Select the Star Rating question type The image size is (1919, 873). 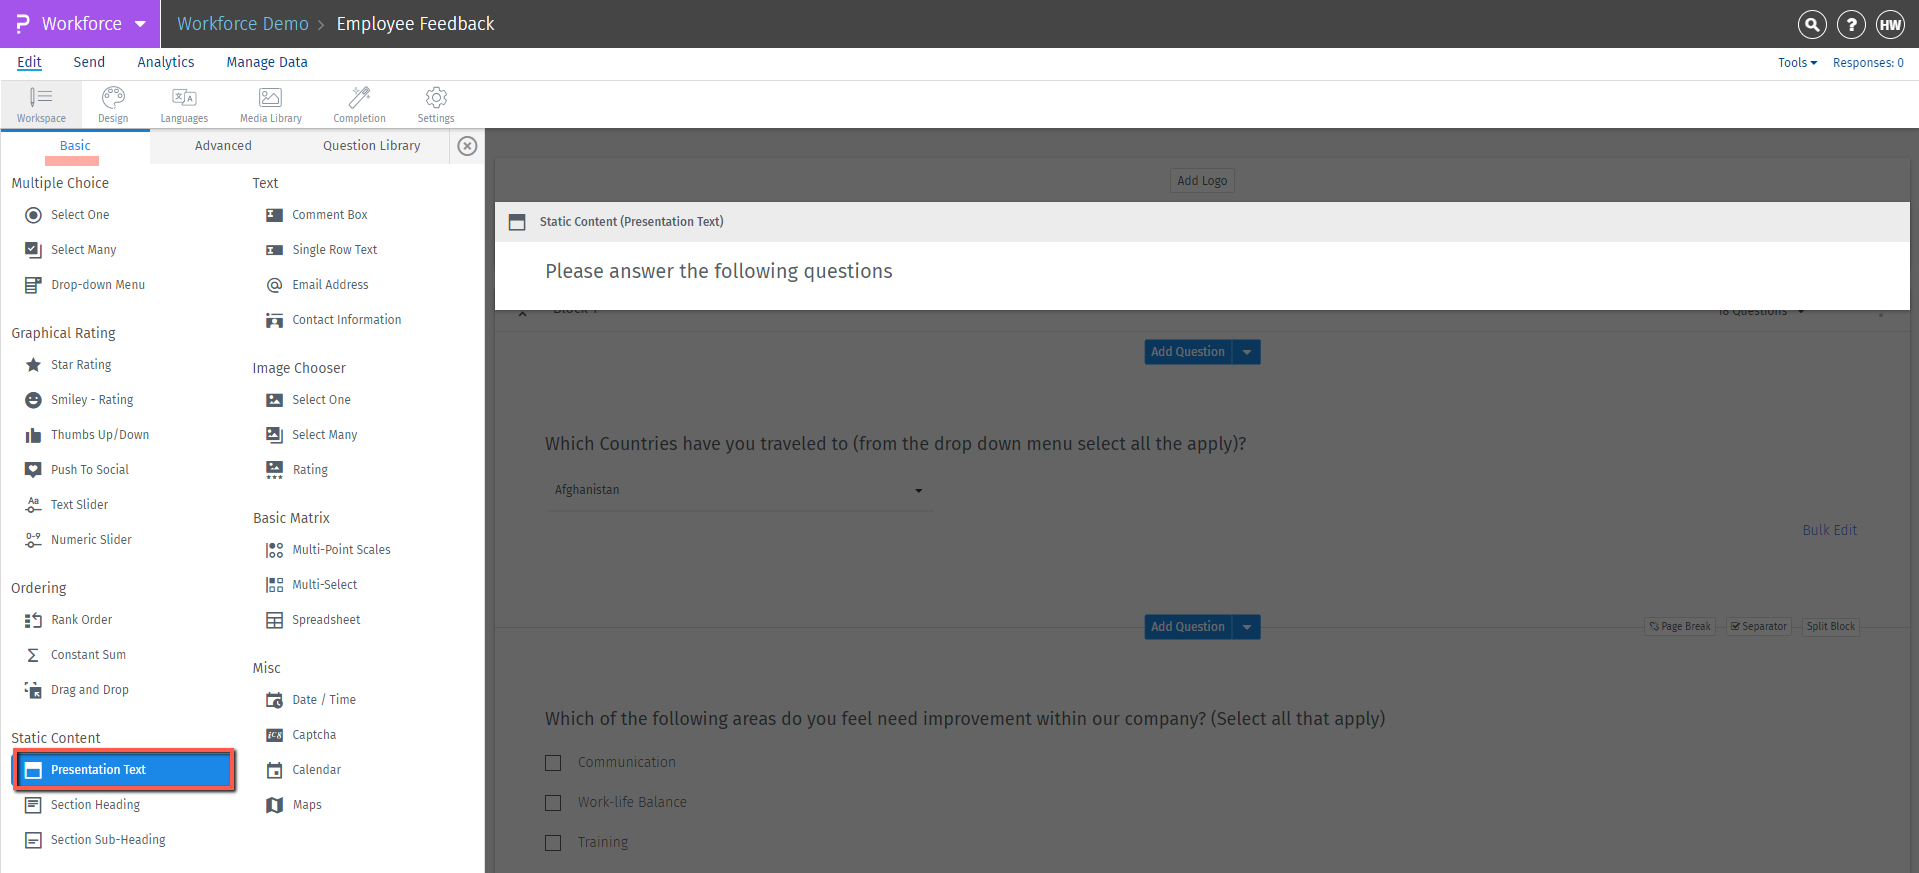[80, 364]
